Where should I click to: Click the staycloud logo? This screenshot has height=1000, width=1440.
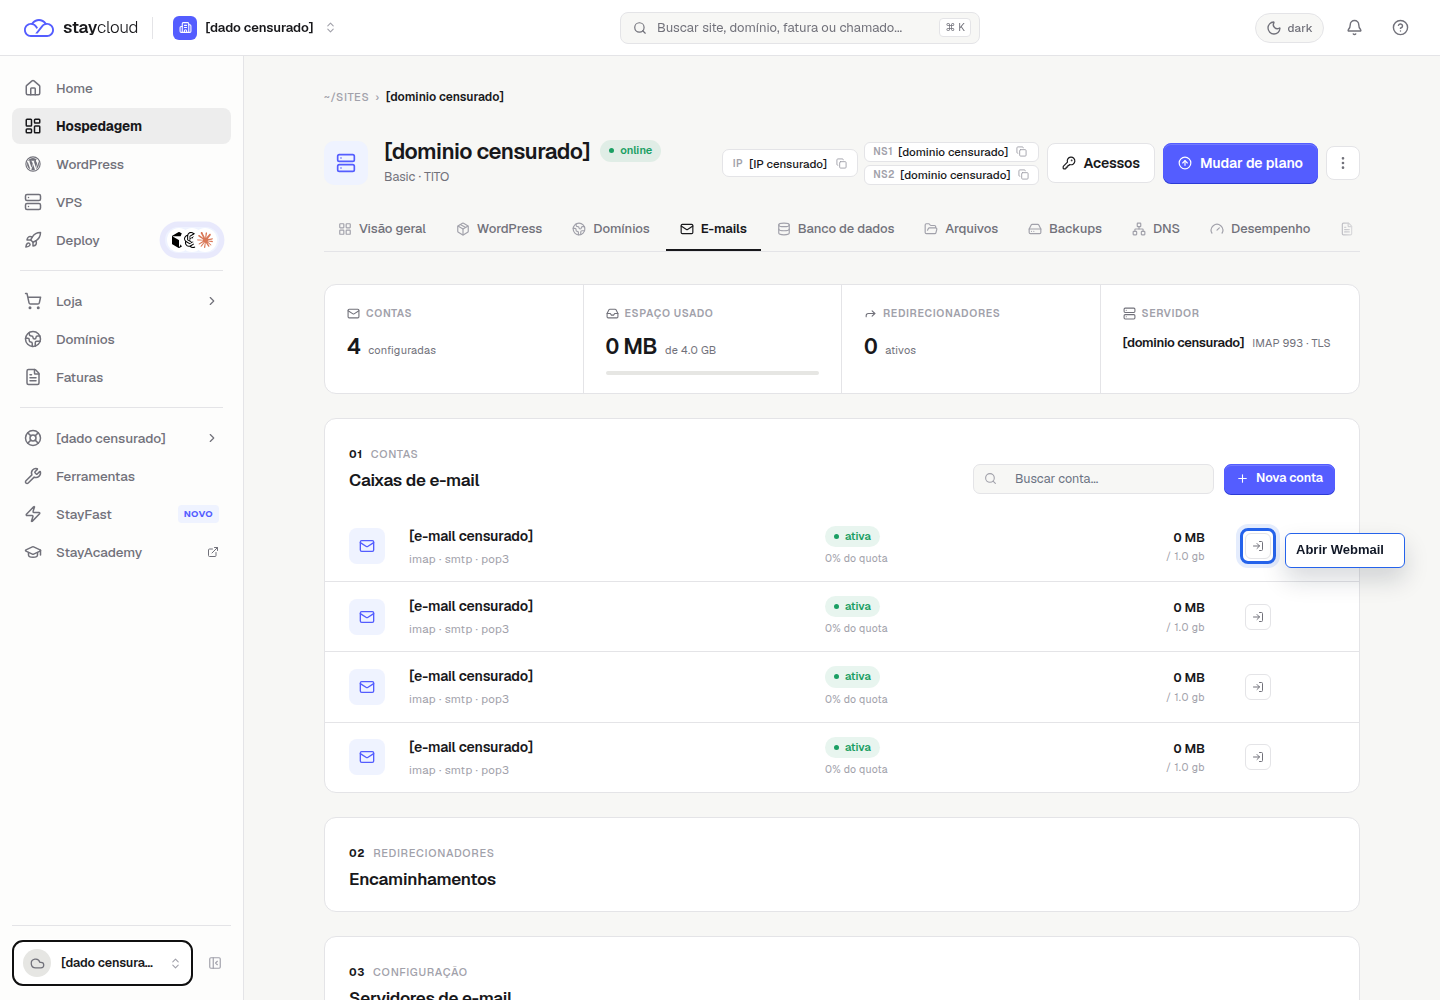81,28
